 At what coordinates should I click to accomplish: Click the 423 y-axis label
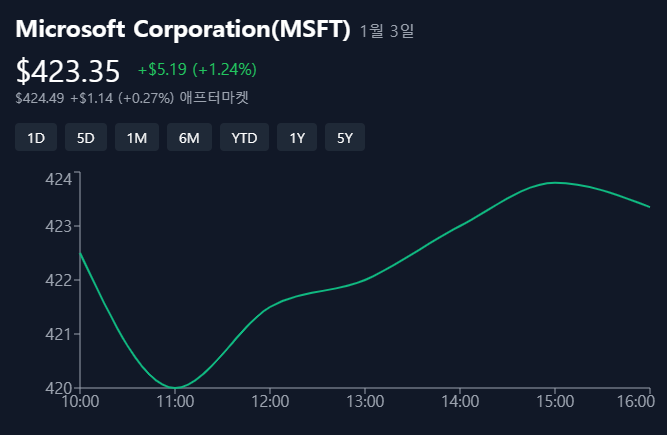pos(58,226)
